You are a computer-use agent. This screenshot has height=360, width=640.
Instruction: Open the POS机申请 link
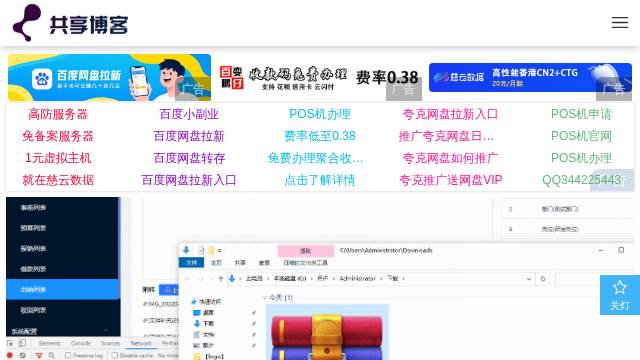tap(581, 114)
